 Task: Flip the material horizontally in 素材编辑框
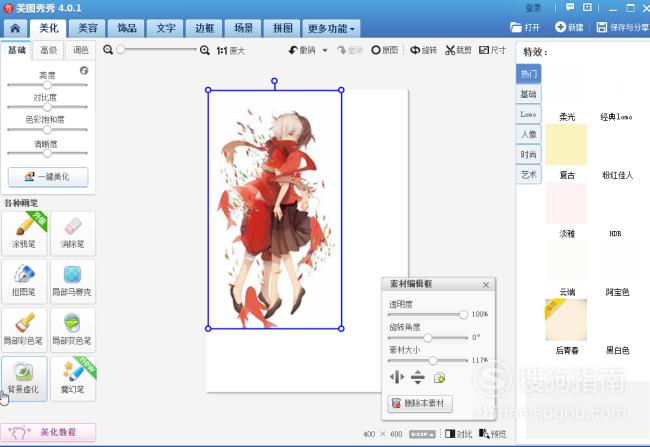coord(397,377)
